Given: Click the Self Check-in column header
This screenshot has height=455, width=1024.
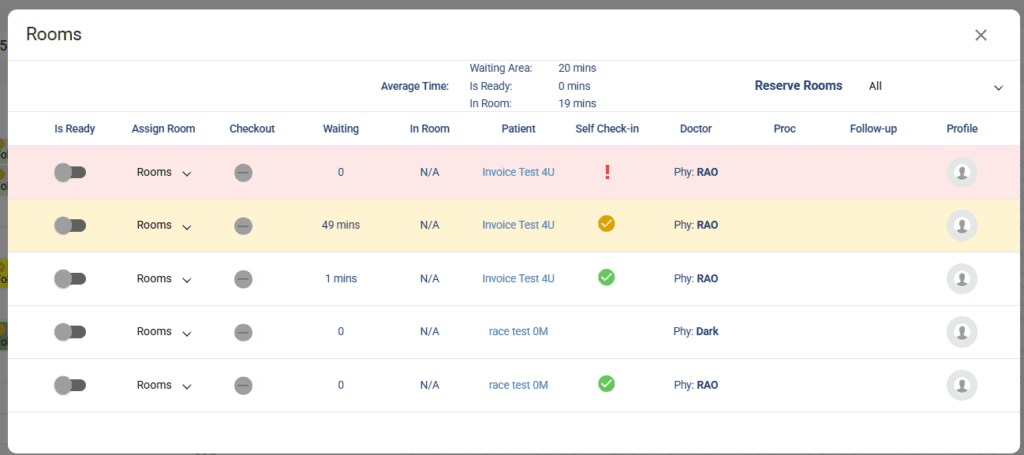Looking at the screenshot, I should point(606,129).
